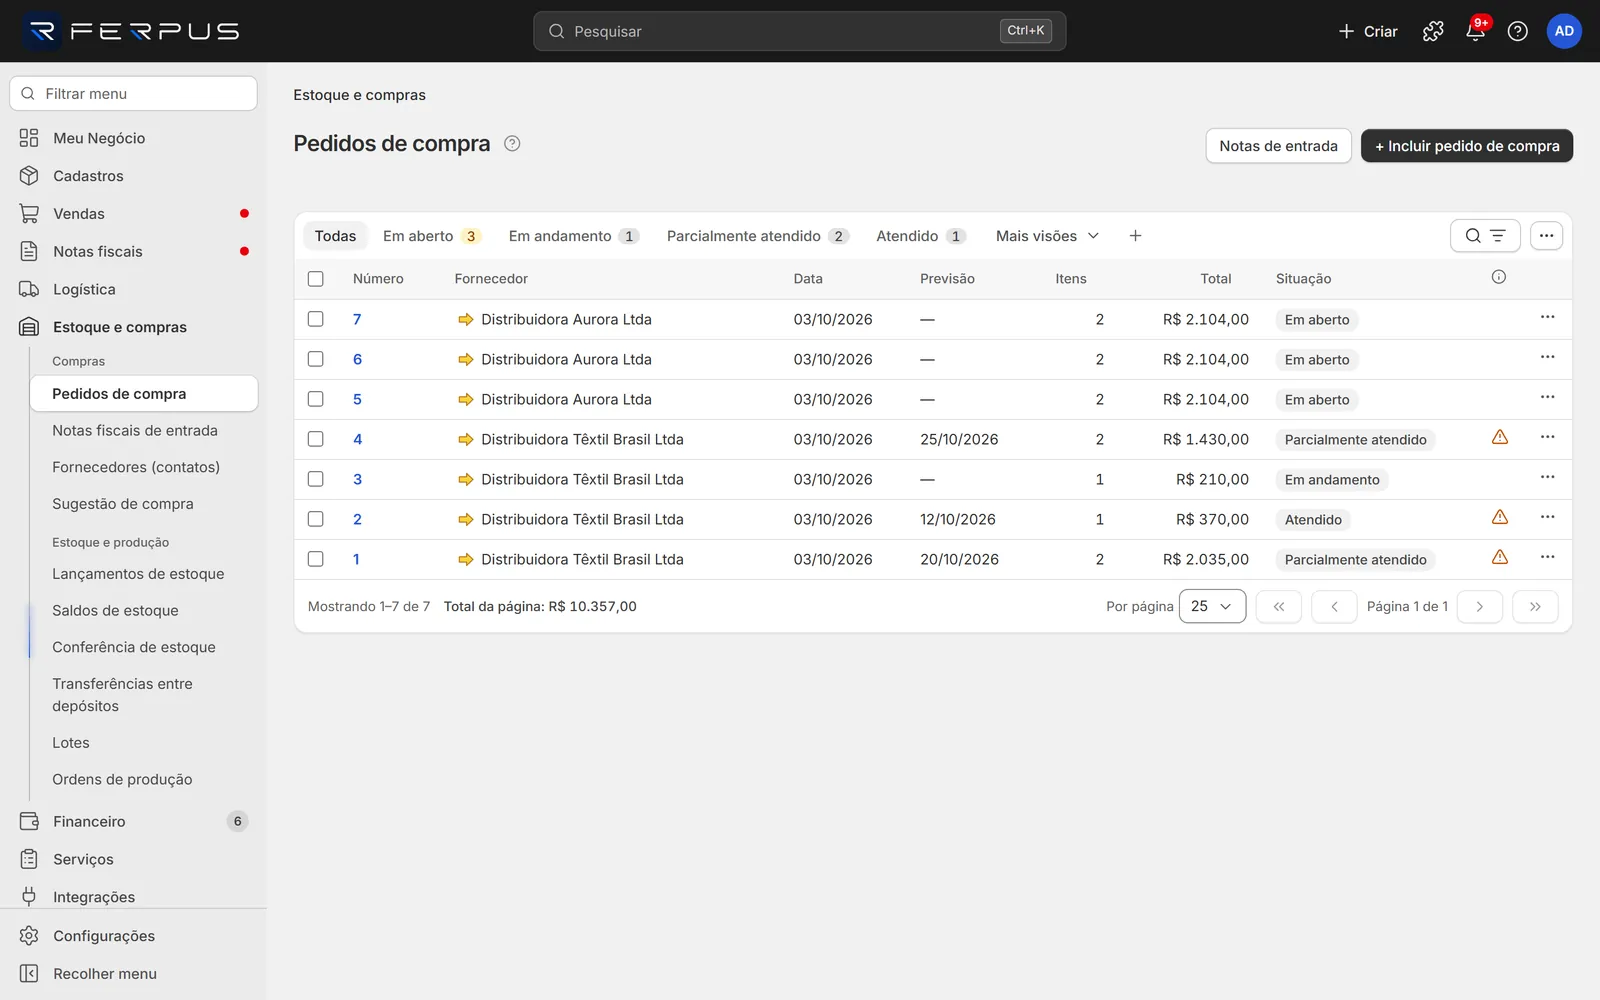Open three-dot actions for order 7

point(1547,317)
